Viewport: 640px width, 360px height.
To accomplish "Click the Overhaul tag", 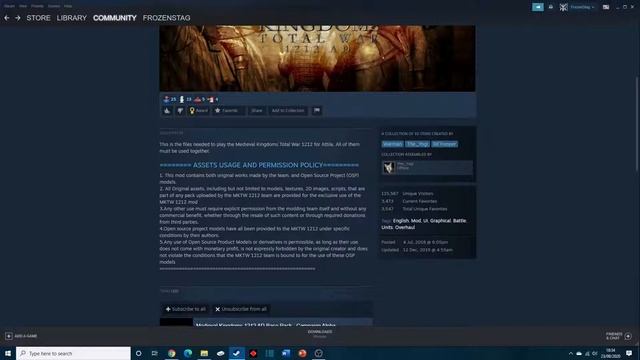I will [405, 227].
